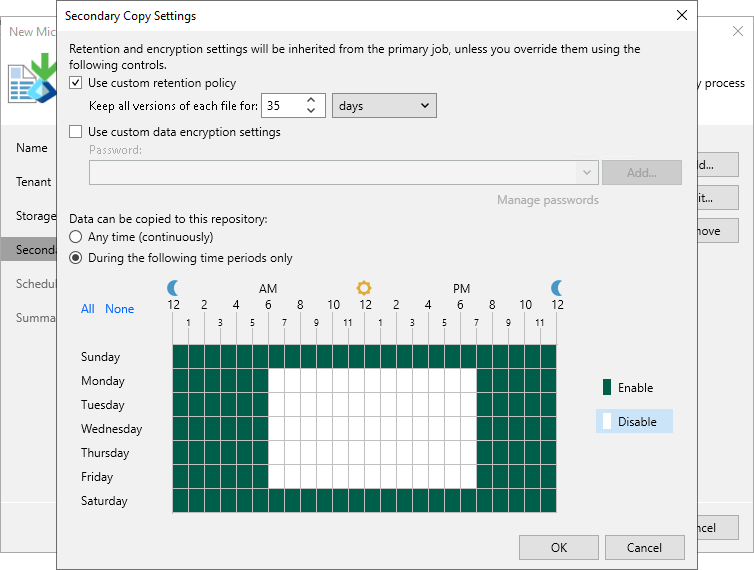Click the PM header label
This screenshot has width=754, height=570.
pyautogui.click(x=461, y=289)
